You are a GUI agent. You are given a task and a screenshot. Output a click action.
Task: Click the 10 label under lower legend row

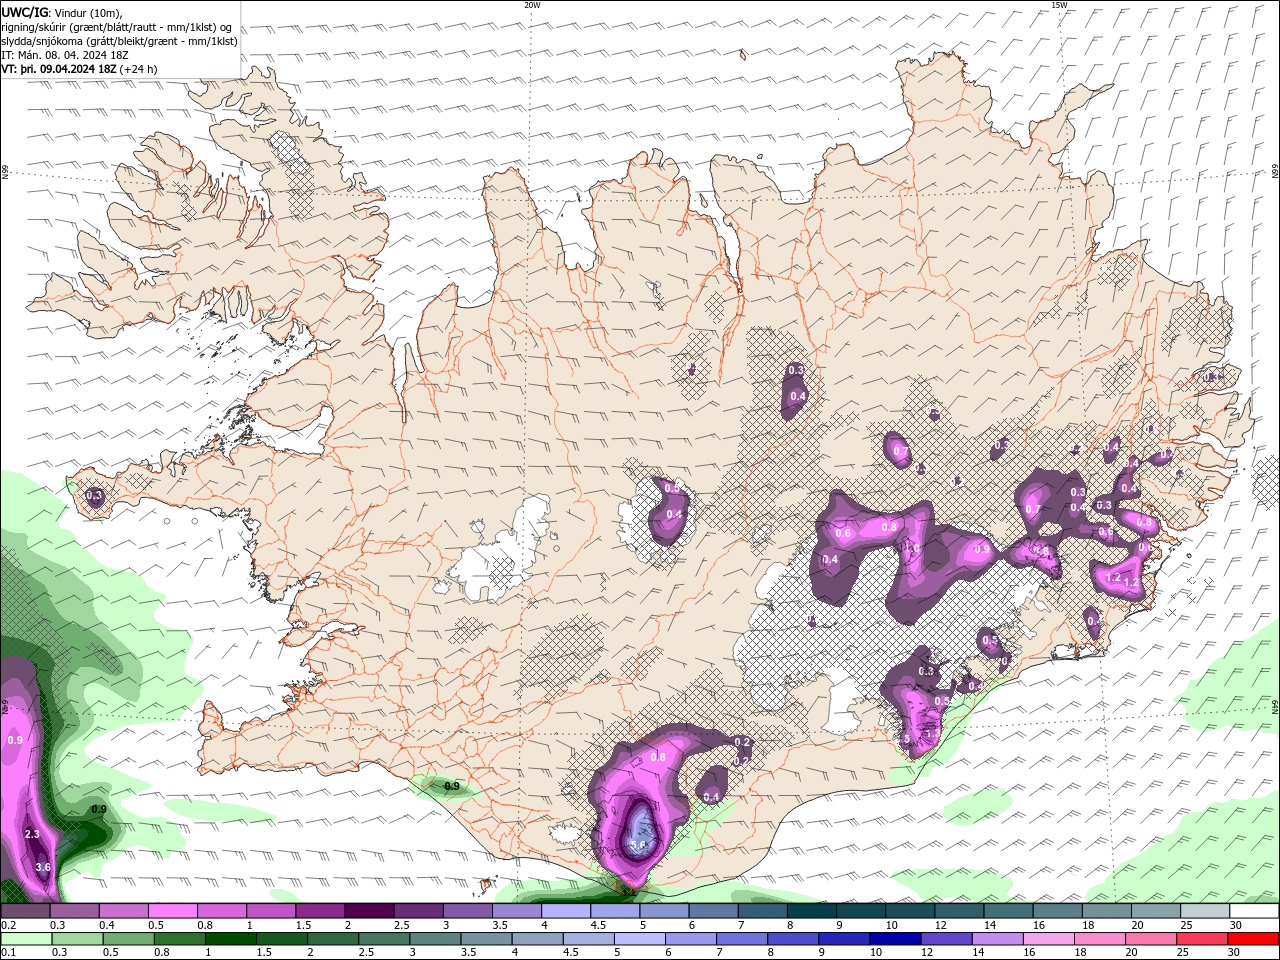pos(876,953)
